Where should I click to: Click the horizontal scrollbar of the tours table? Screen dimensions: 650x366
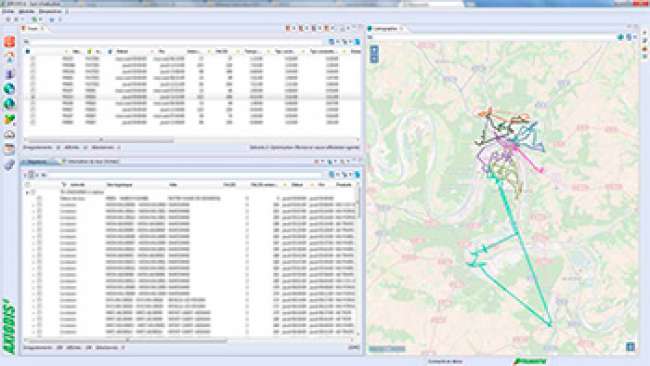tap(99, 140)
